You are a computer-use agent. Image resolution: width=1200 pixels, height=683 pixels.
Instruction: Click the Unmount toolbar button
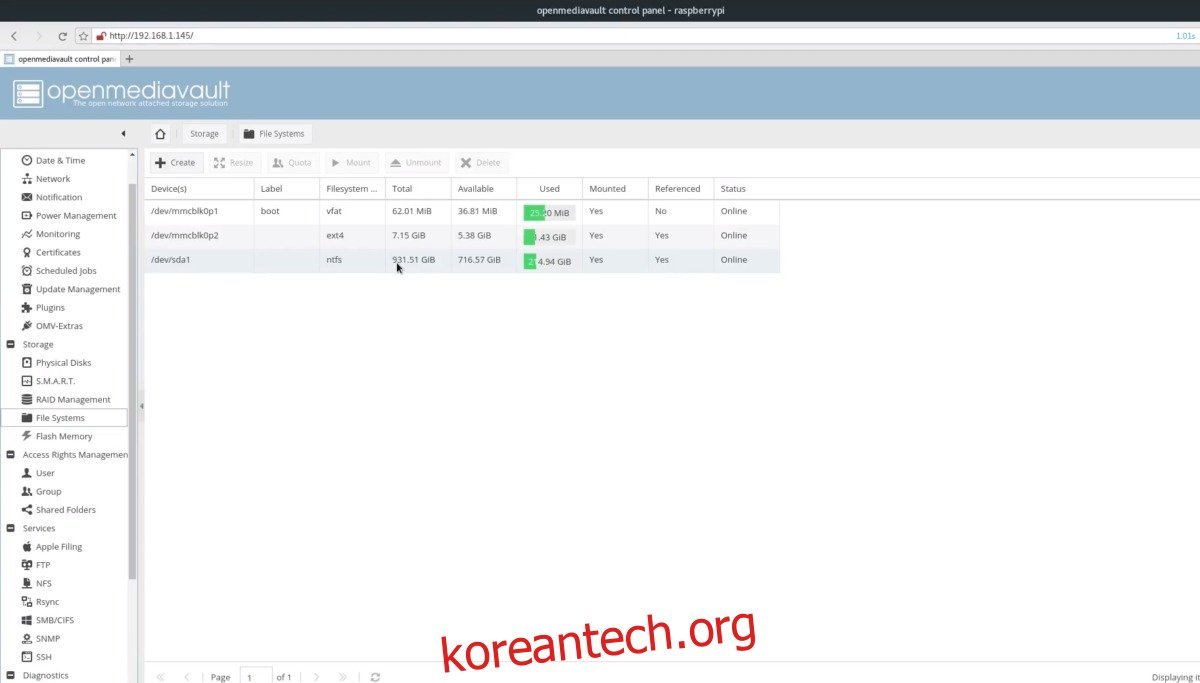tap(416, 163)
